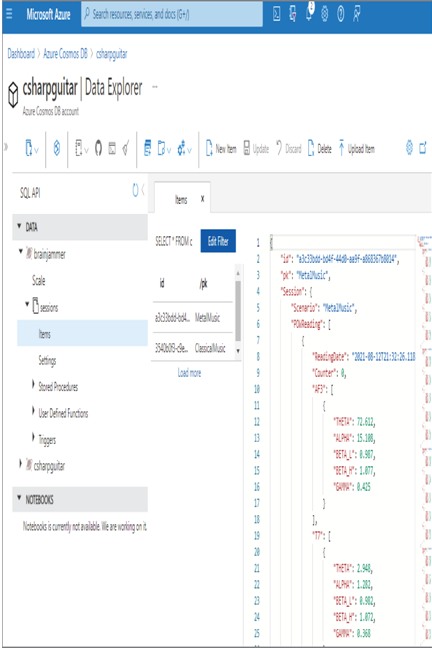Image resolution: width=432 pixels, height=649 pixels.
Task: Expand the collapsed left menu chevrons
Action: pos(6,147)
